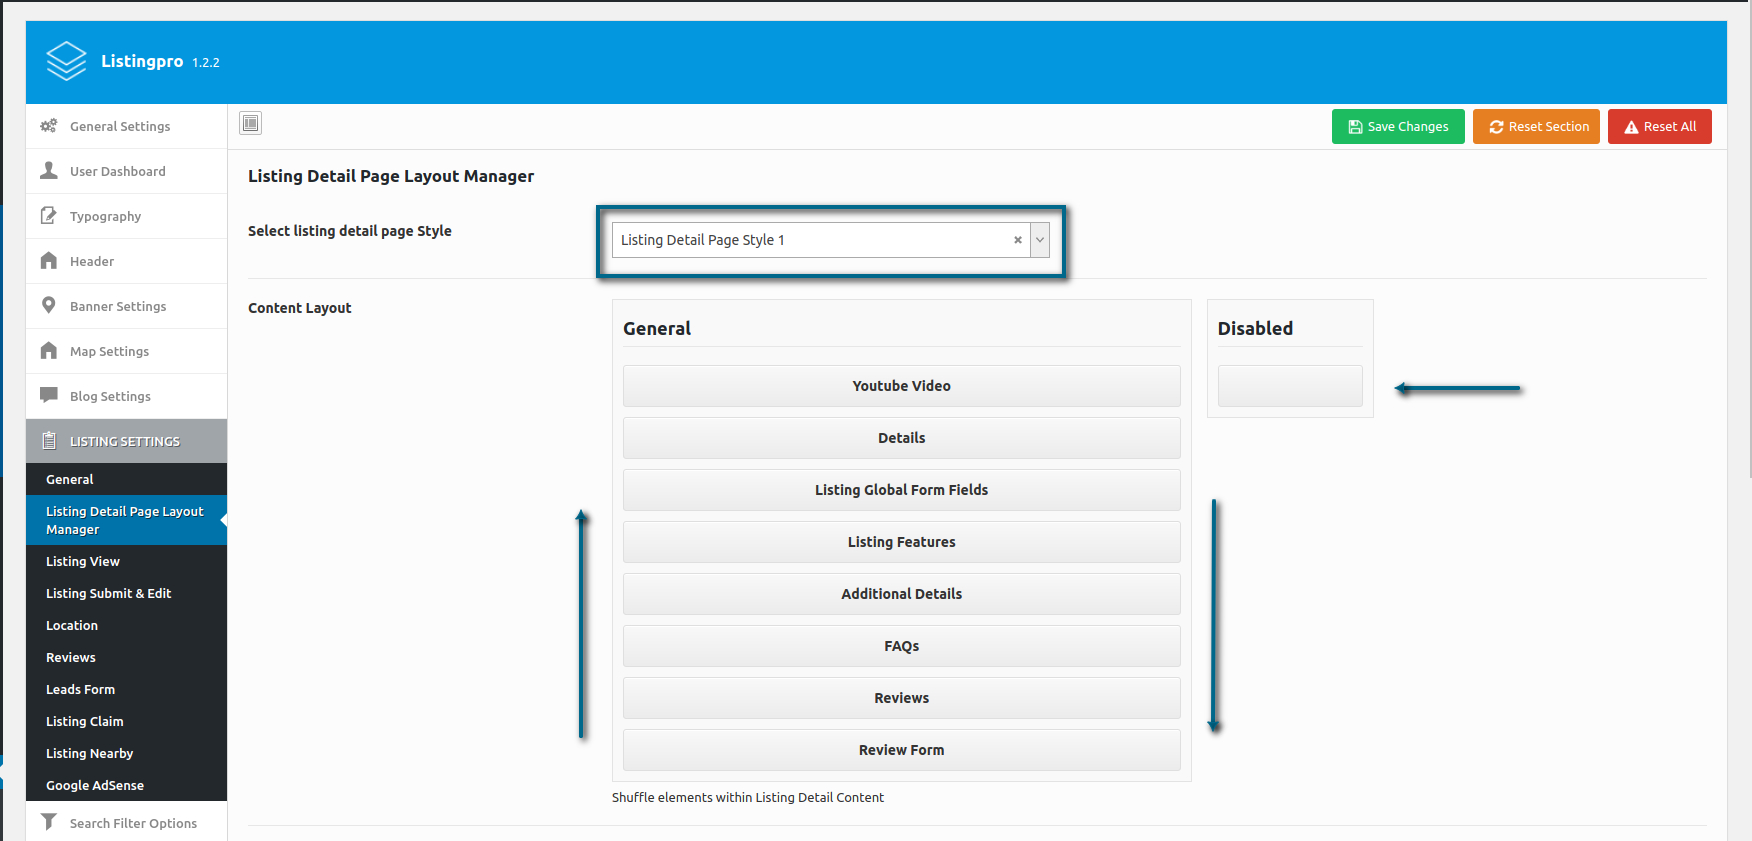The image size is (1752, 841).
Task: Click the Reset All button
Action: (x=1660, y=127)
